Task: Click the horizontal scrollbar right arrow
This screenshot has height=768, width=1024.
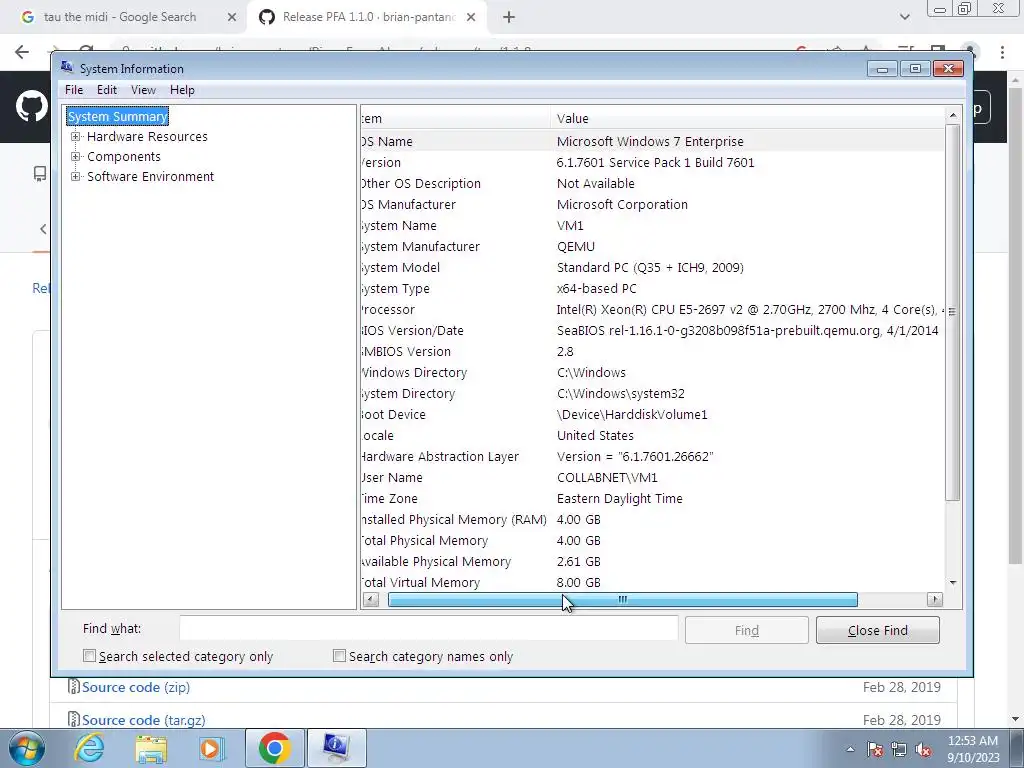Action: (935, 599)
